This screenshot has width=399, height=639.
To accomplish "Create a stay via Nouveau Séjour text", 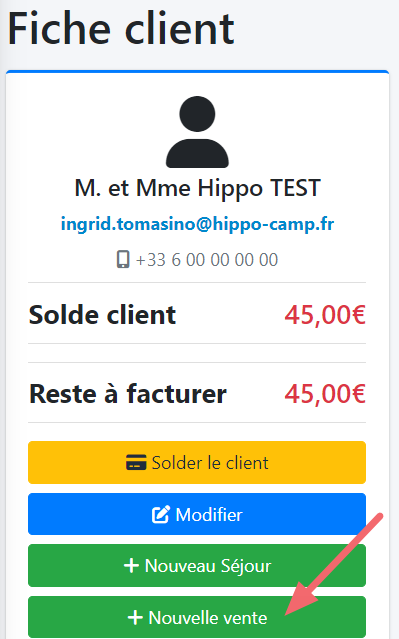I will coord(208,566).
